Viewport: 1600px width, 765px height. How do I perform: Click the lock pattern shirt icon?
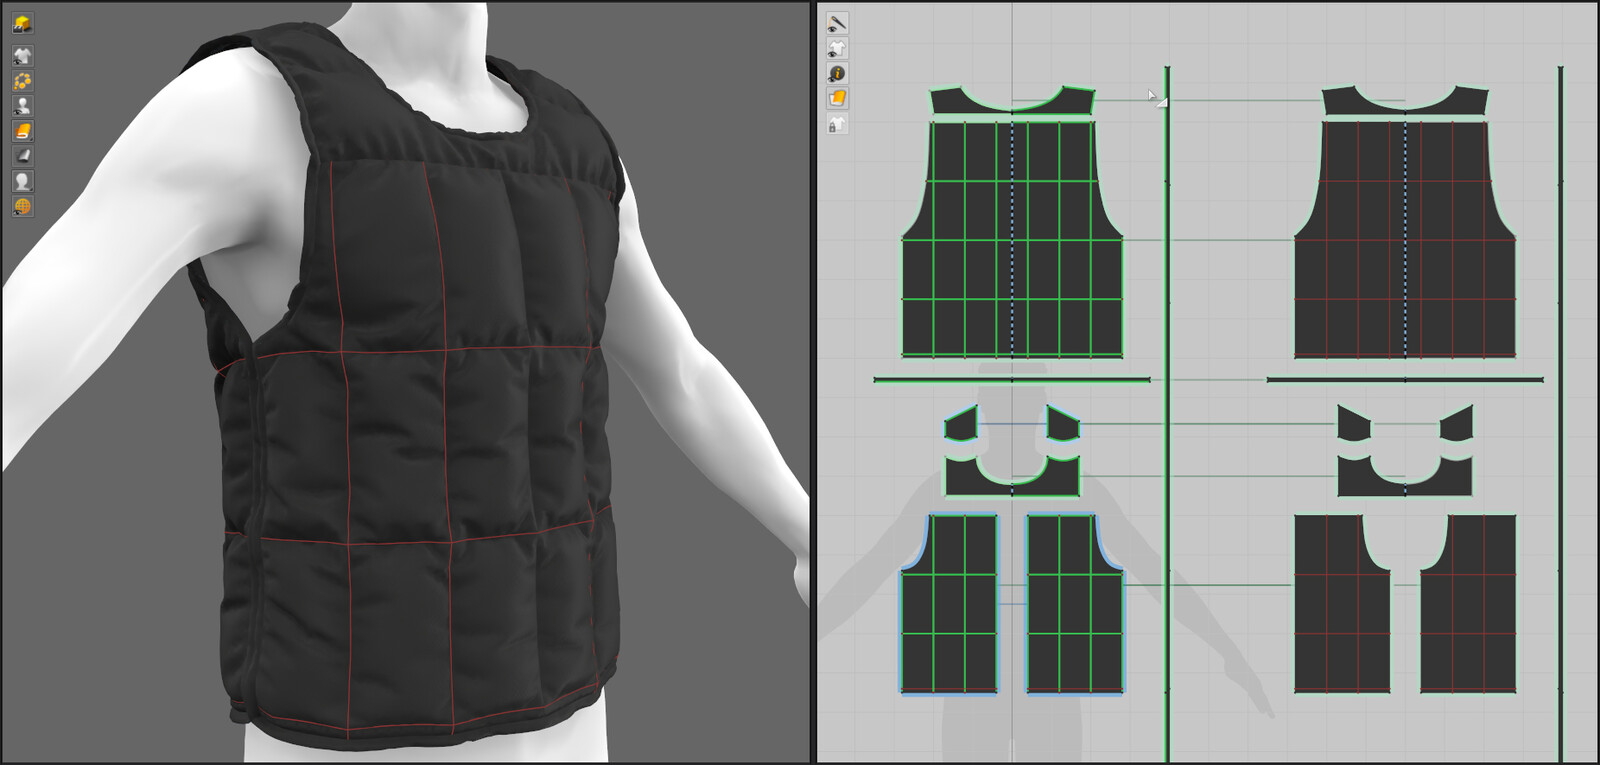[837, 124]
